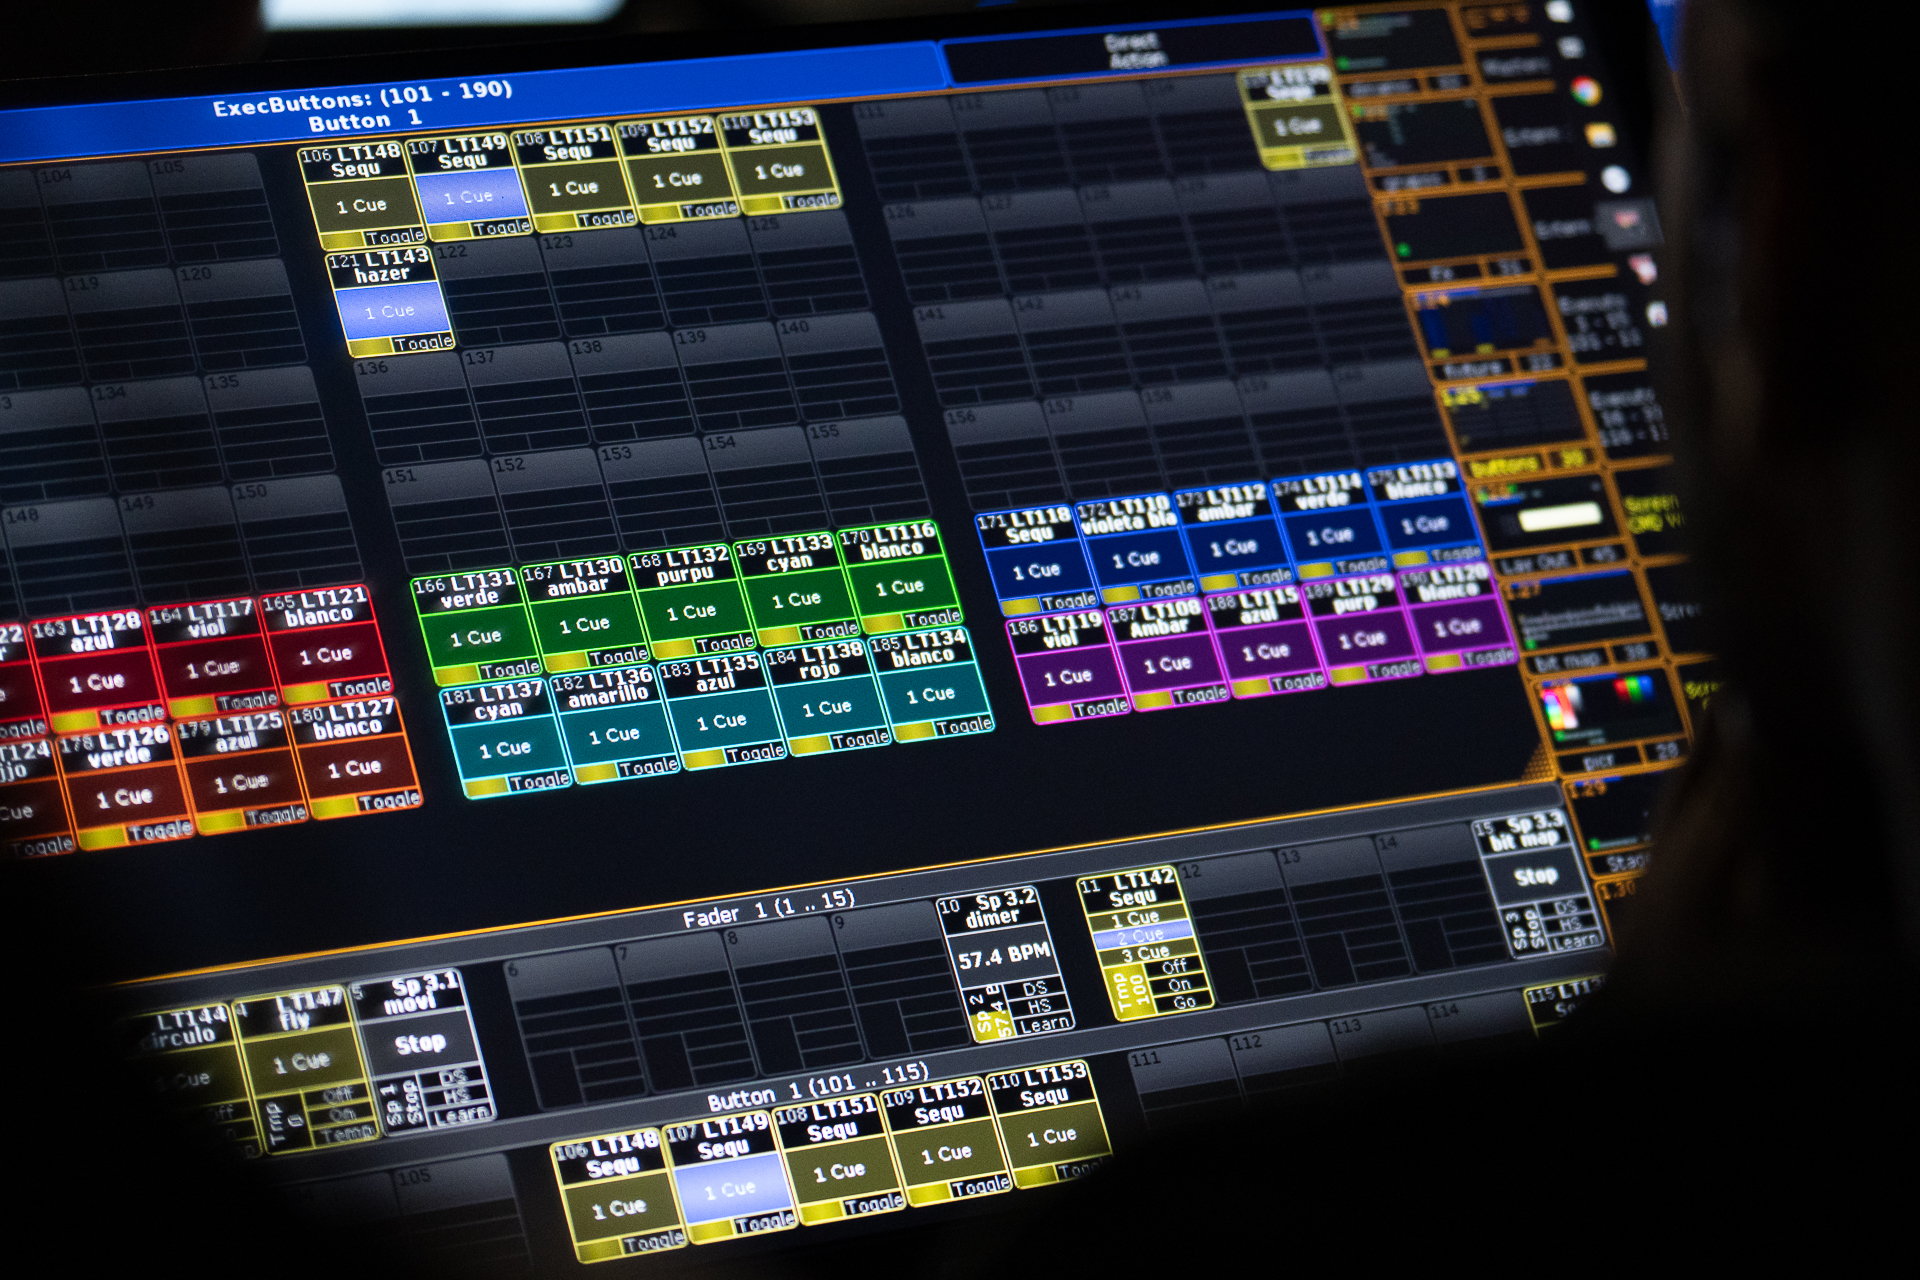This screenshot has height=1280, width=1920.
Task: Open the yellow folder desktop icon
Action: tap(1599, 136)
